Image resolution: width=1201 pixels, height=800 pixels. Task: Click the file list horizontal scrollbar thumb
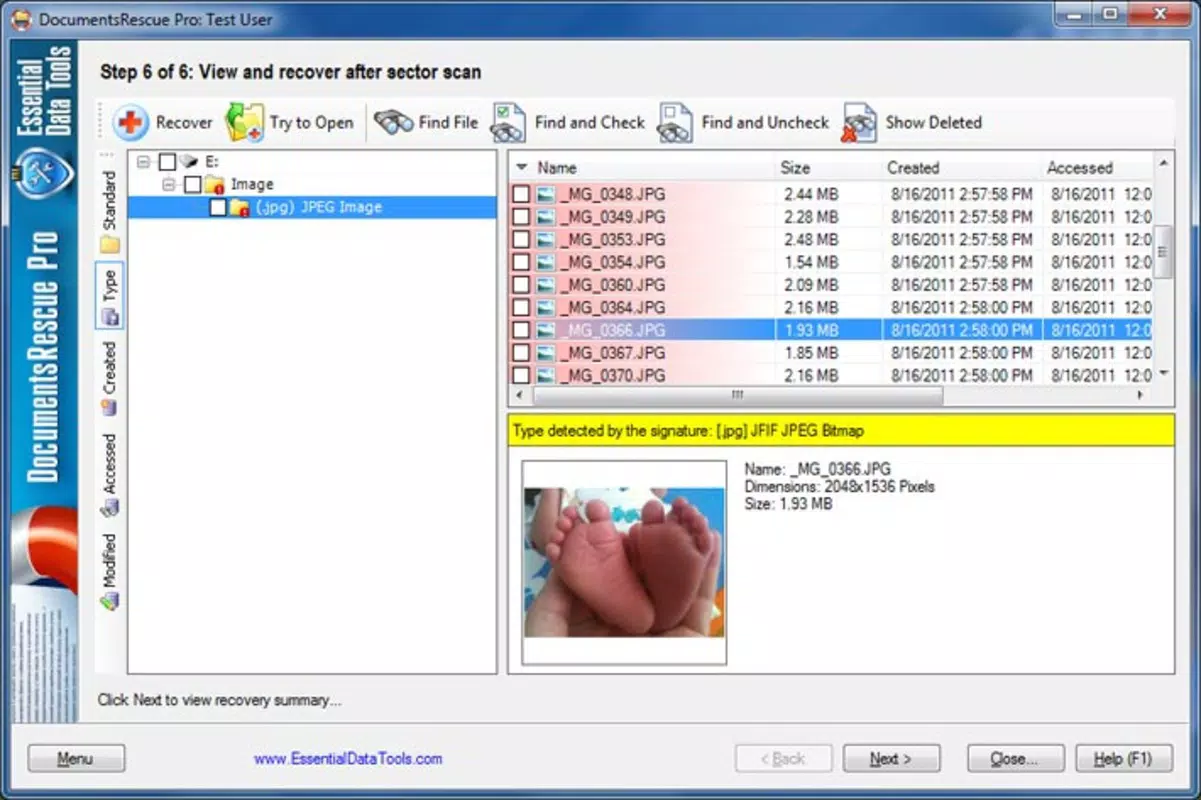(x=737, y=395)
